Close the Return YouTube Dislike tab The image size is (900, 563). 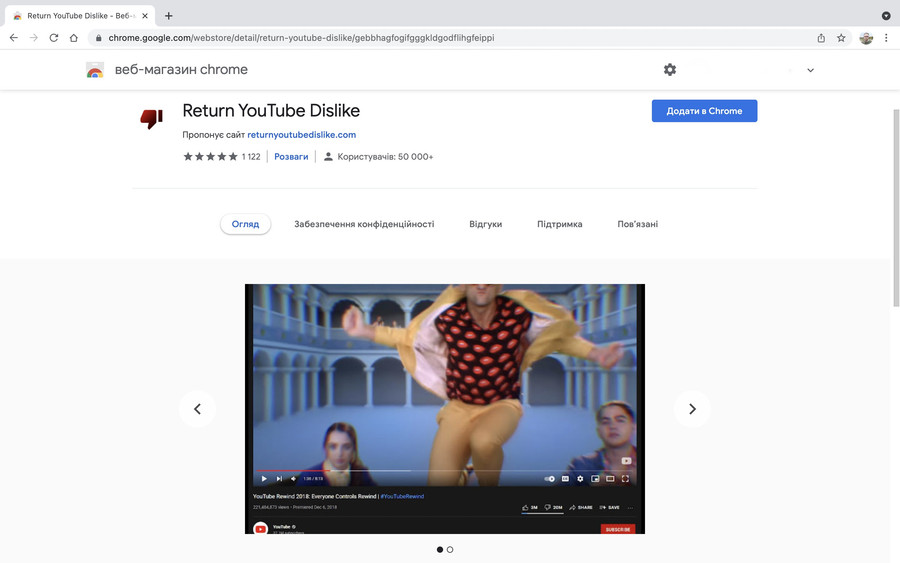(145, 16)
